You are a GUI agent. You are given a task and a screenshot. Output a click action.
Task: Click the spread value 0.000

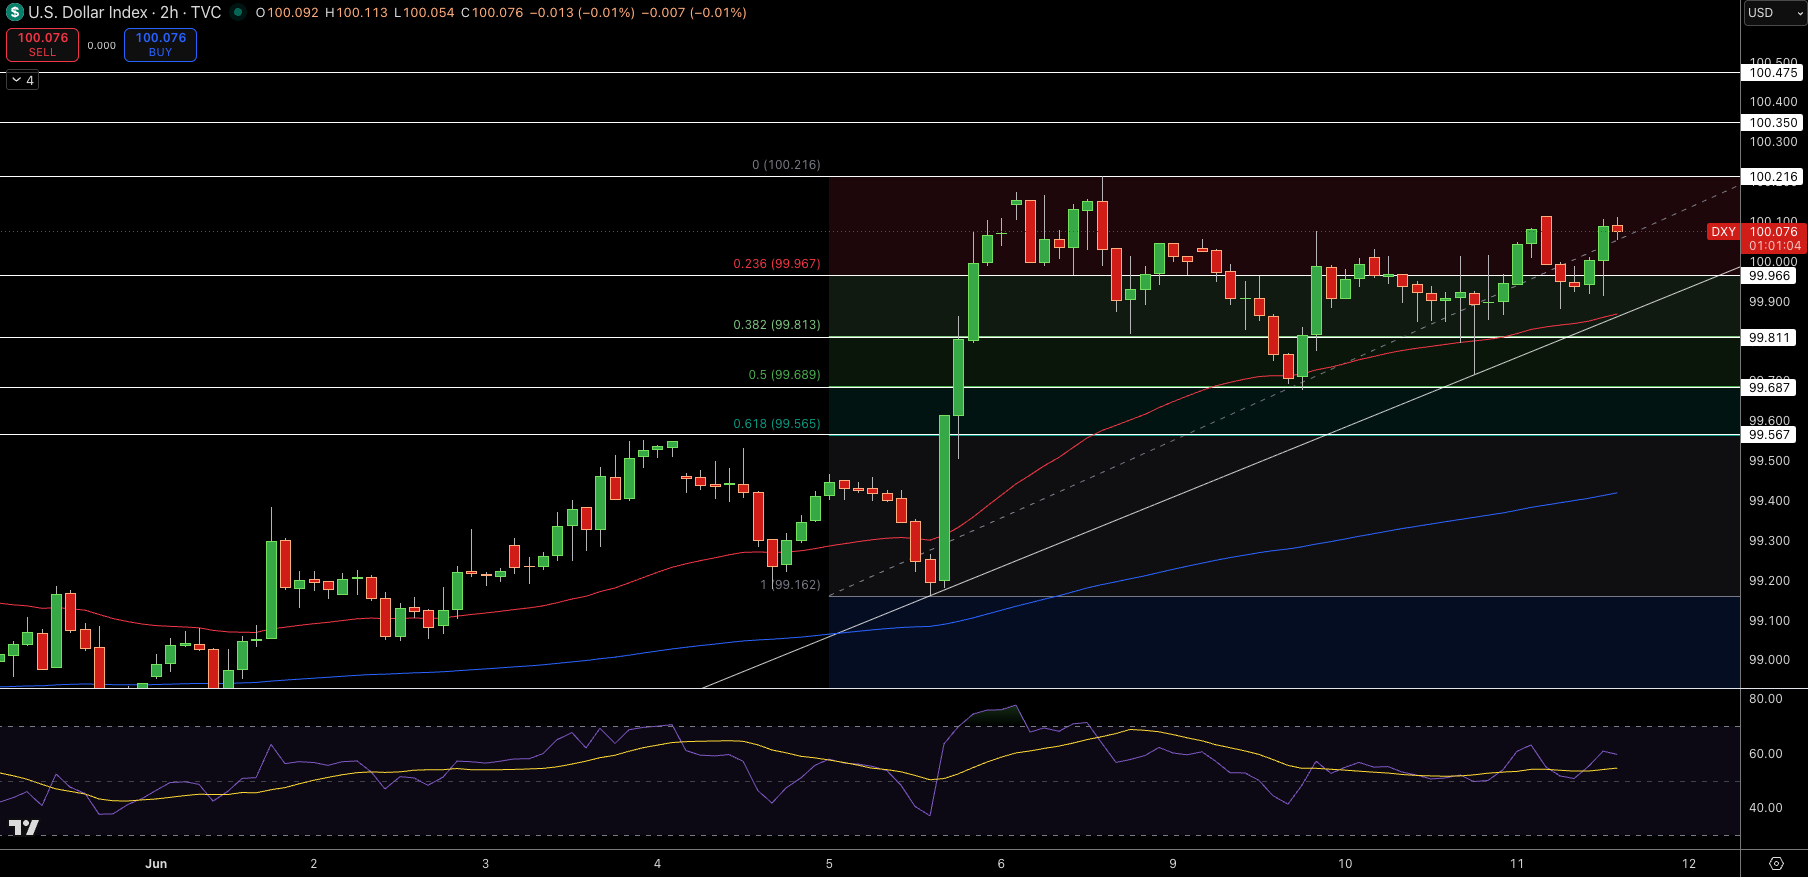click(101, 46)
